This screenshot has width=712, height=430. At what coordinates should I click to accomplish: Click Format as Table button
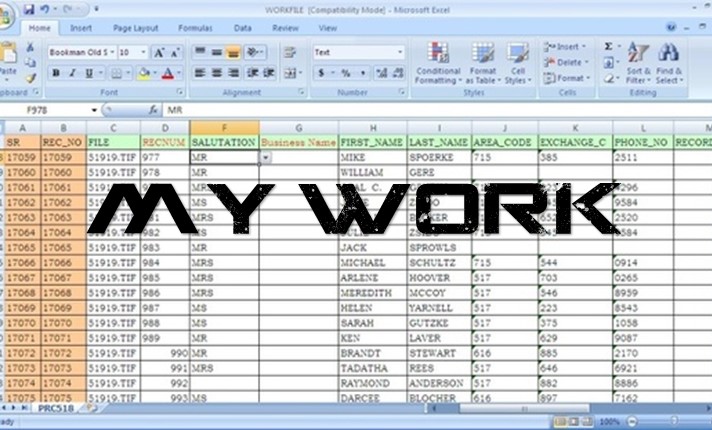[483, 63]
